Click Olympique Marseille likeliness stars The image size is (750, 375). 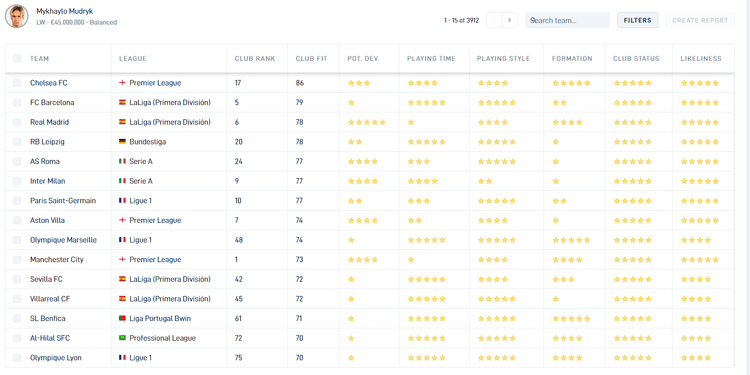click(696, 240)
